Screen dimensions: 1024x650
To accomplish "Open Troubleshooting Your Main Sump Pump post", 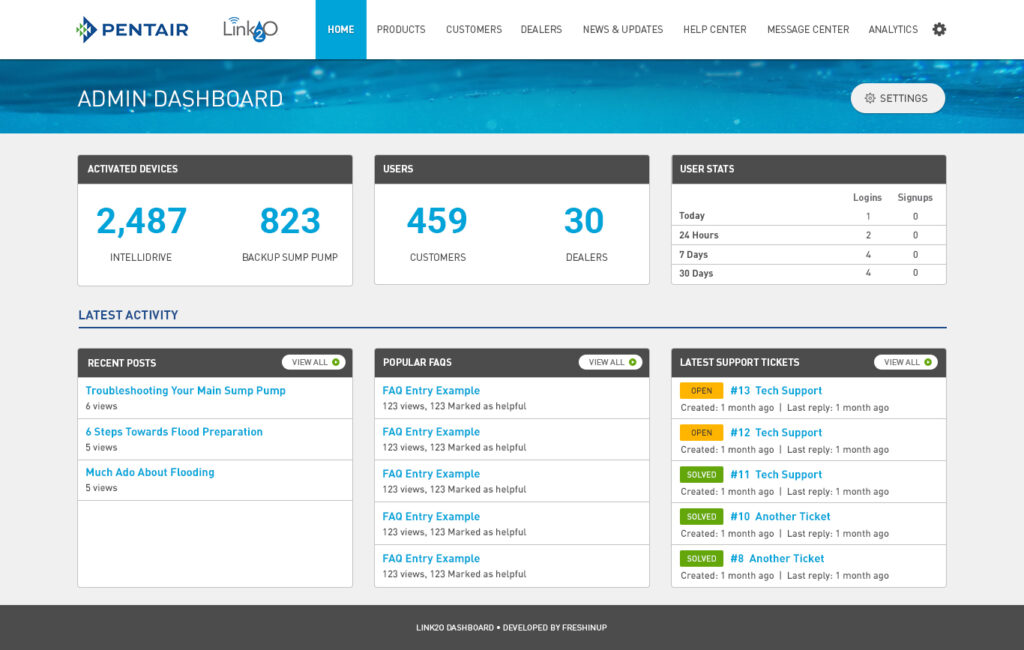I will pos(186,391).
